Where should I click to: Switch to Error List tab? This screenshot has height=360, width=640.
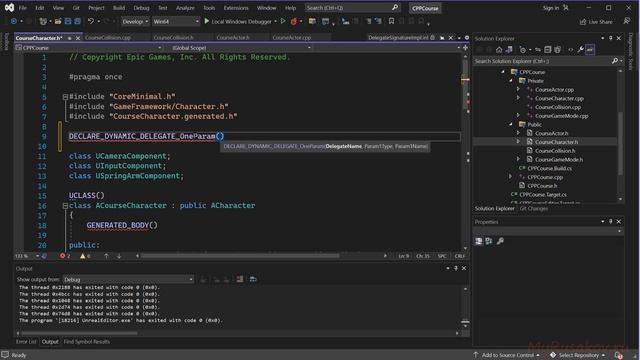[x=26, y=342]
